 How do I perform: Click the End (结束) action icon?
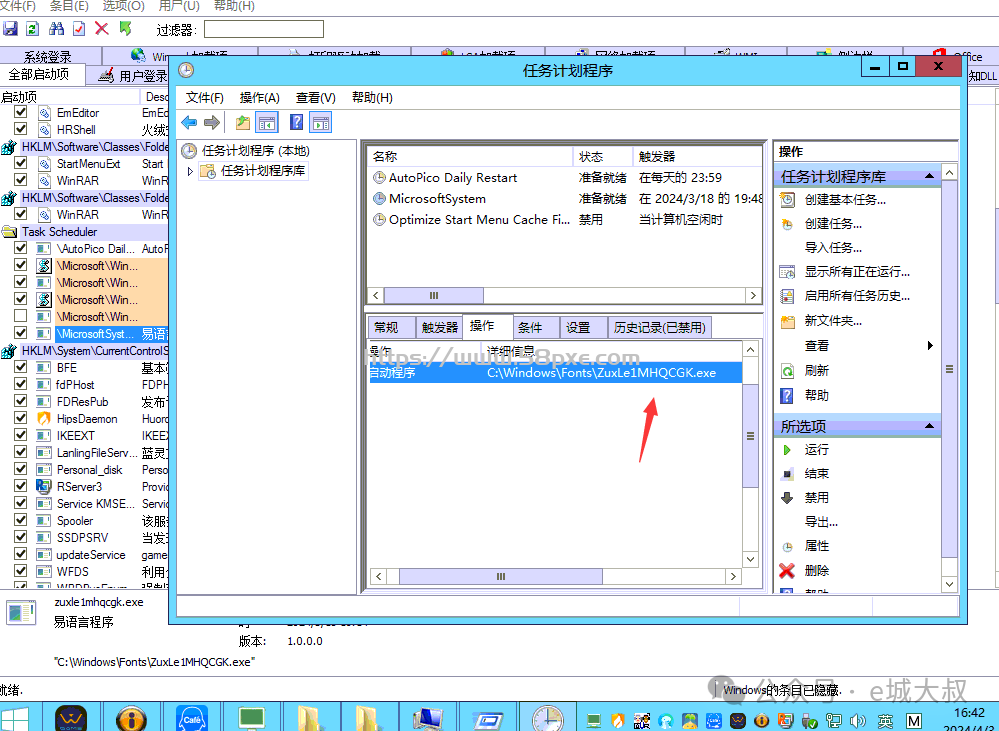click(787, 474)
